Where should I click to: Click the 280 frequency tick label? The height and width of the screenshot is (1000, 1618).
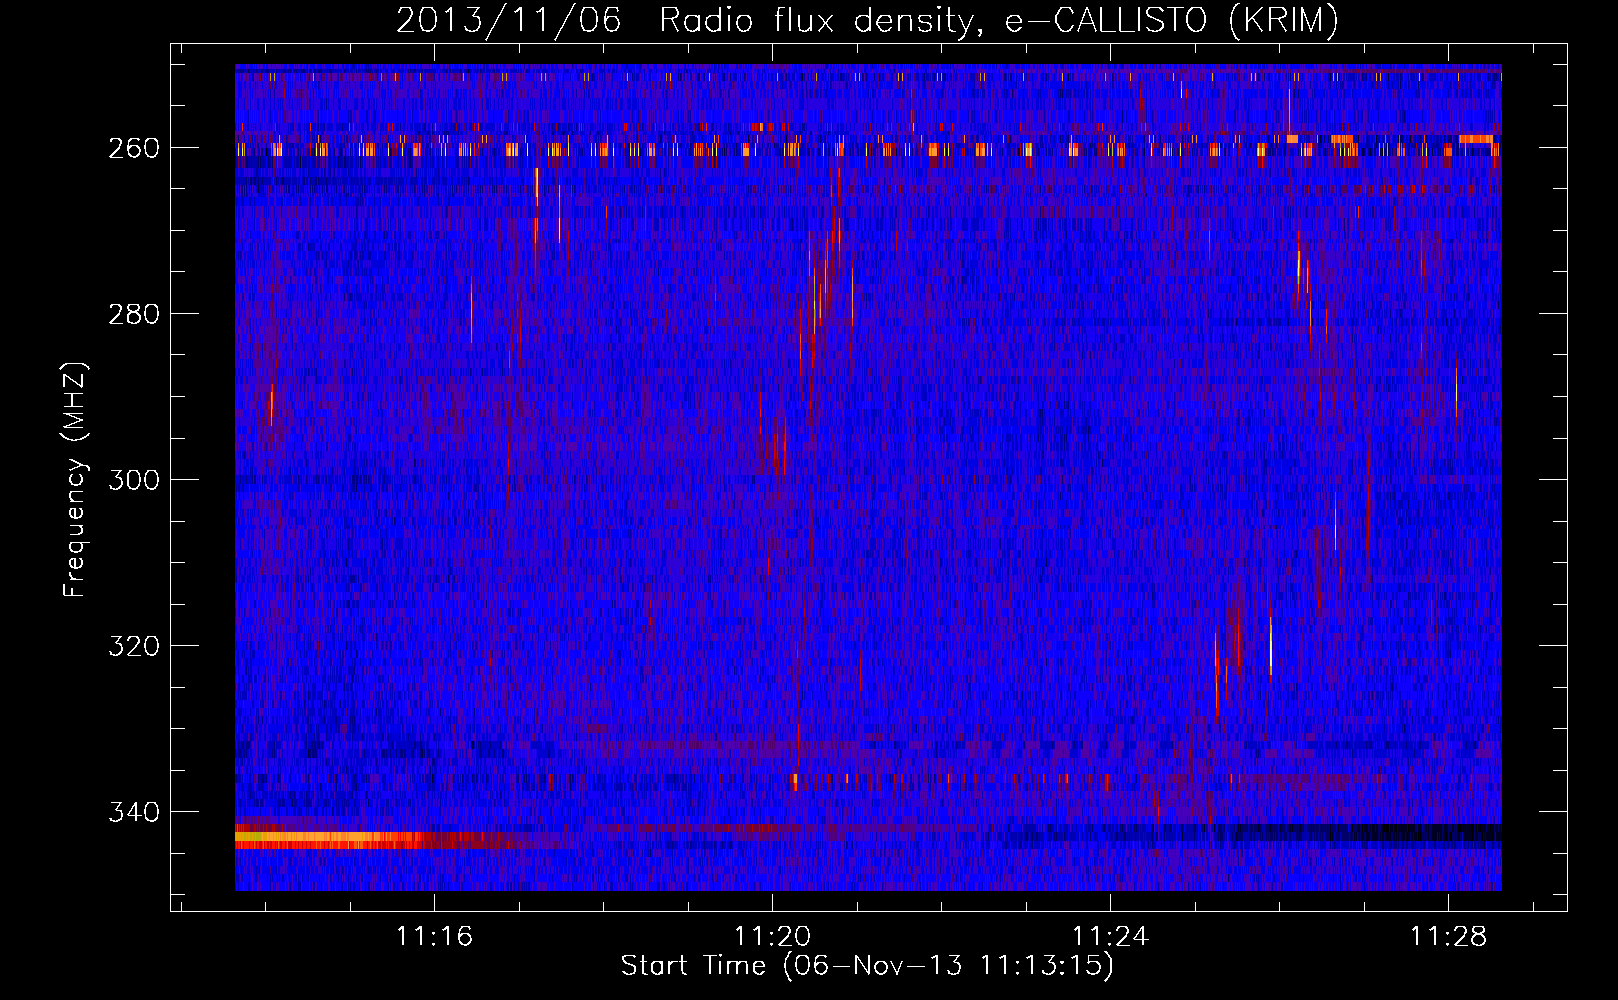click(134, 314)
